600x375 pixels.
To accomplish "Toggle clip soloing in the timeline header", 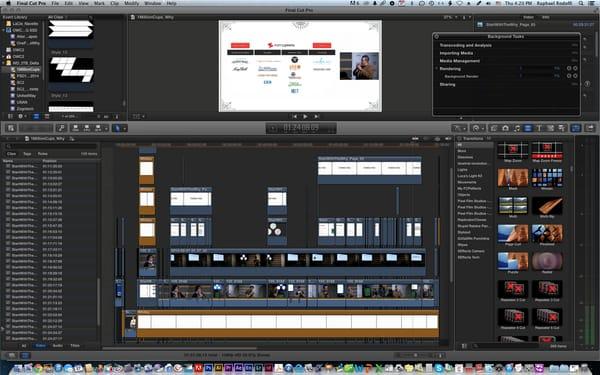I will pos(437,139).
